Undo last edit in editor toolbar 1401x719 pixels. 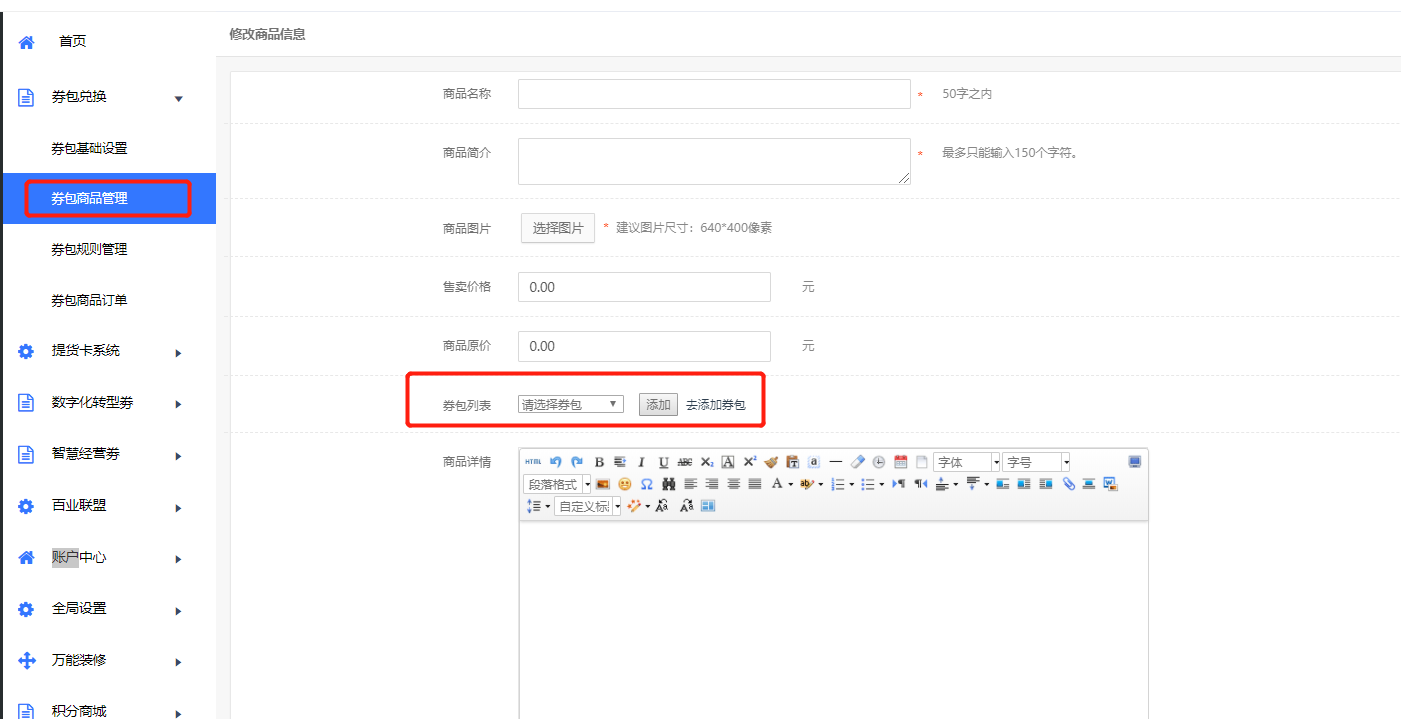pyautogui.click(x=555, y=462)
